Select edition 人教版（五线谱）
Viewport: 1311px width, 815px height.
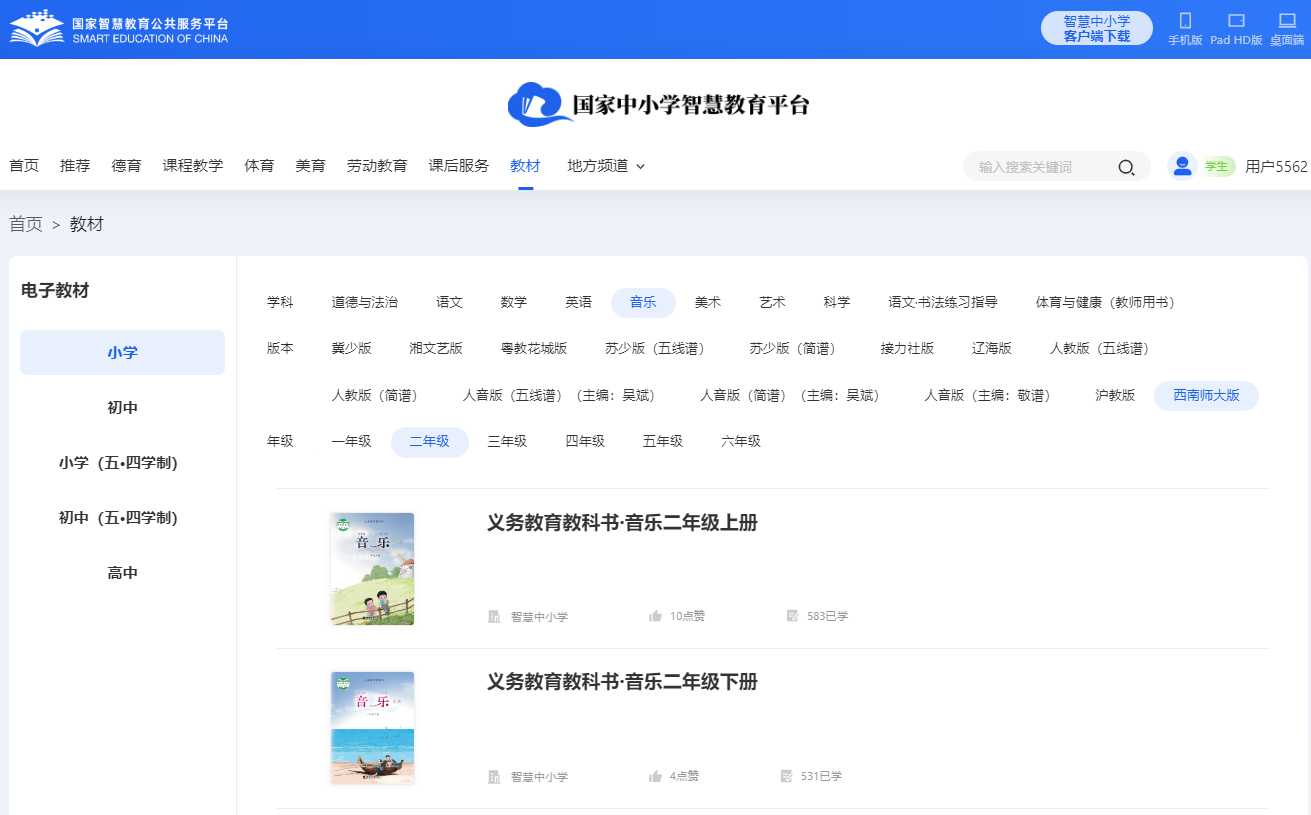pyautogui.click(x=1103, y=348)
